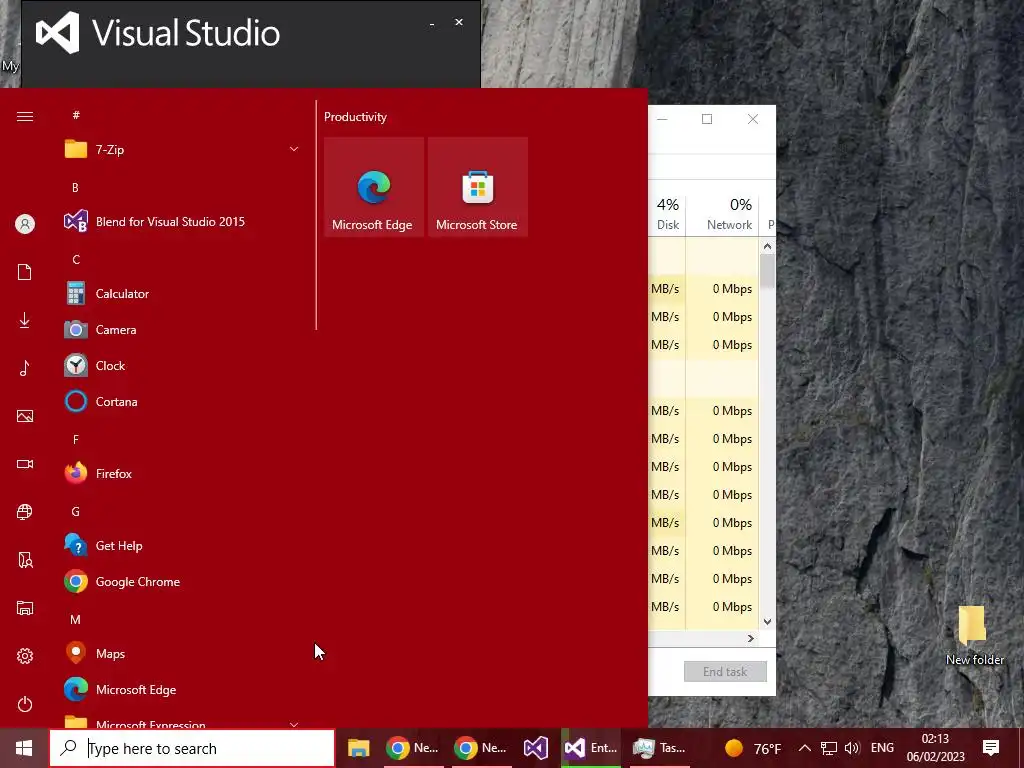1024x768 pixels.
Task: Open the Microsoft Edge Productivity tile
Action: point(374,187)
